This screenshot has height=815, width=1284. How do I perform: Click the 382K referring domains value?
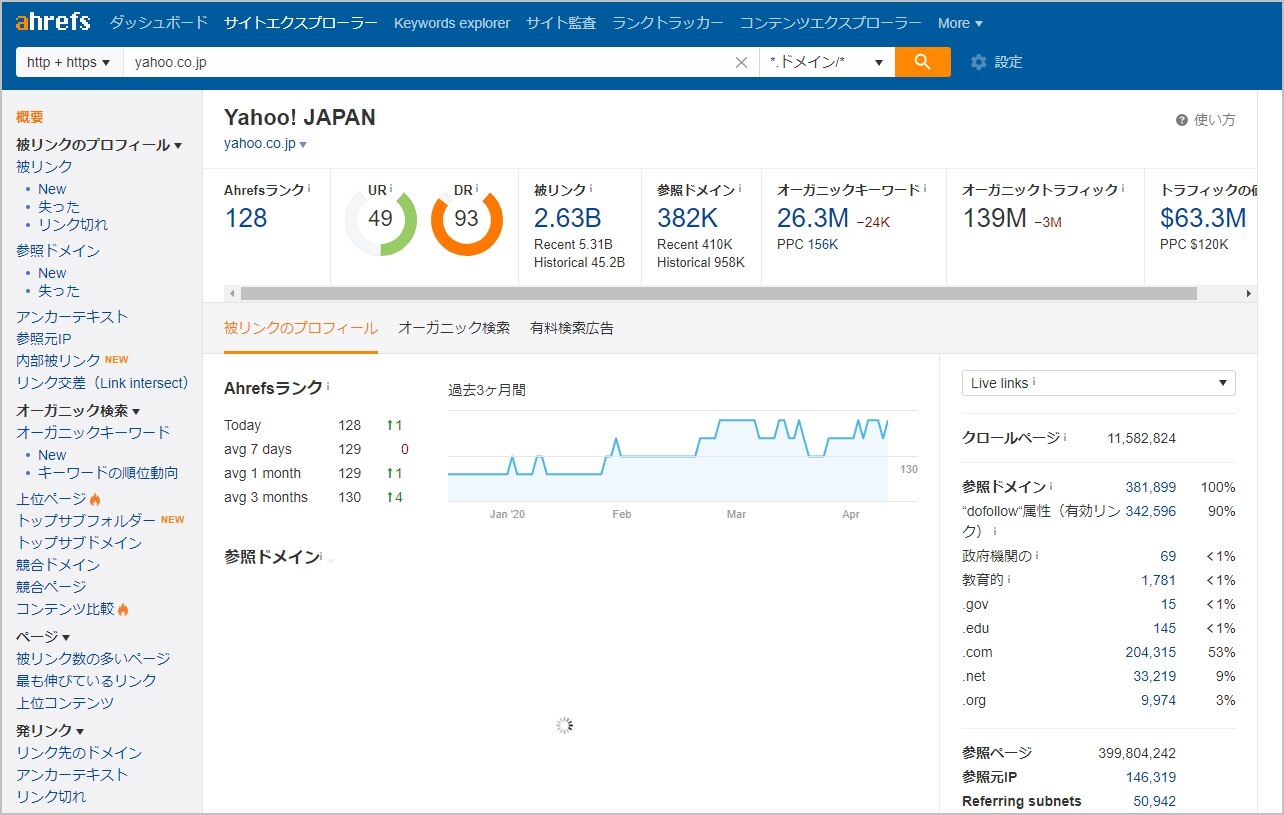(689, 218)
